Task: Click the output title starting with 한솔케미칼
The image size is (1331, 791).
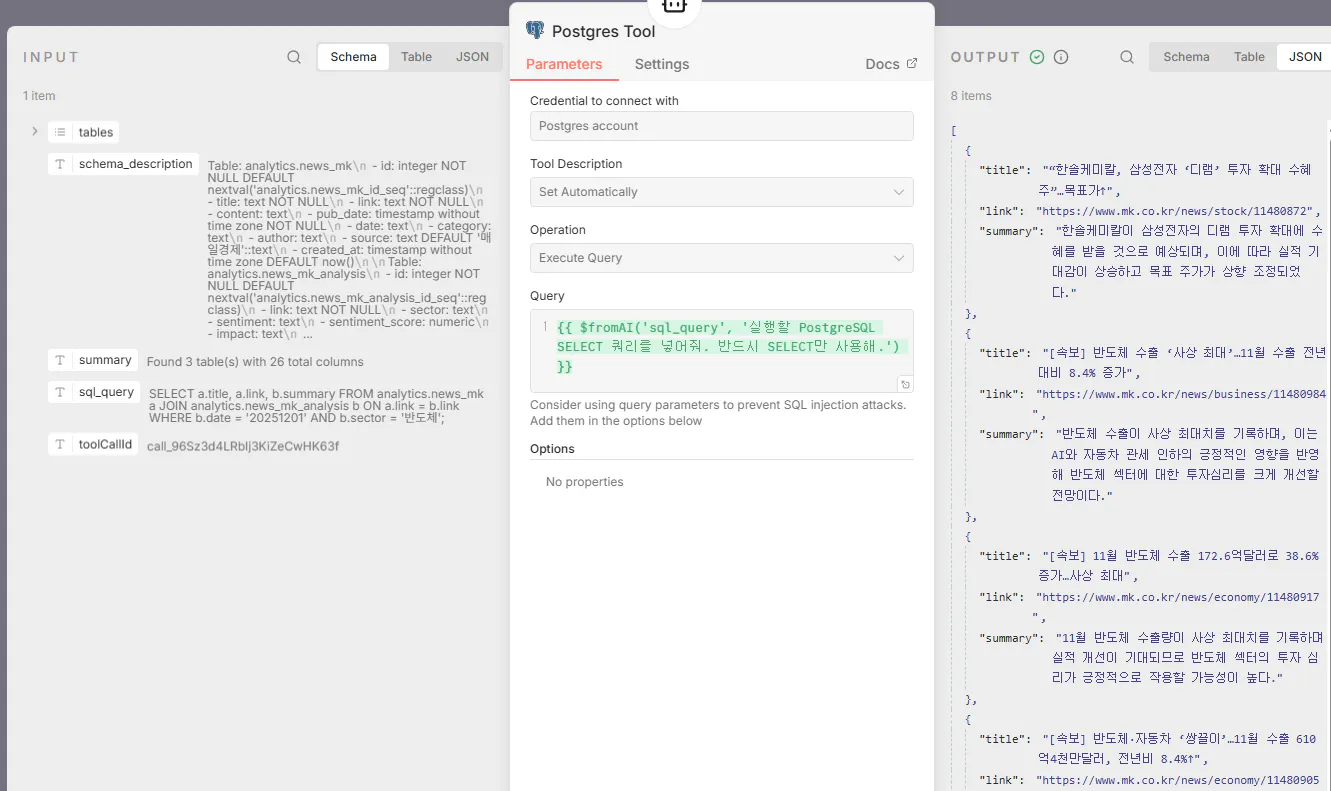Action: tap(1177, 180)
